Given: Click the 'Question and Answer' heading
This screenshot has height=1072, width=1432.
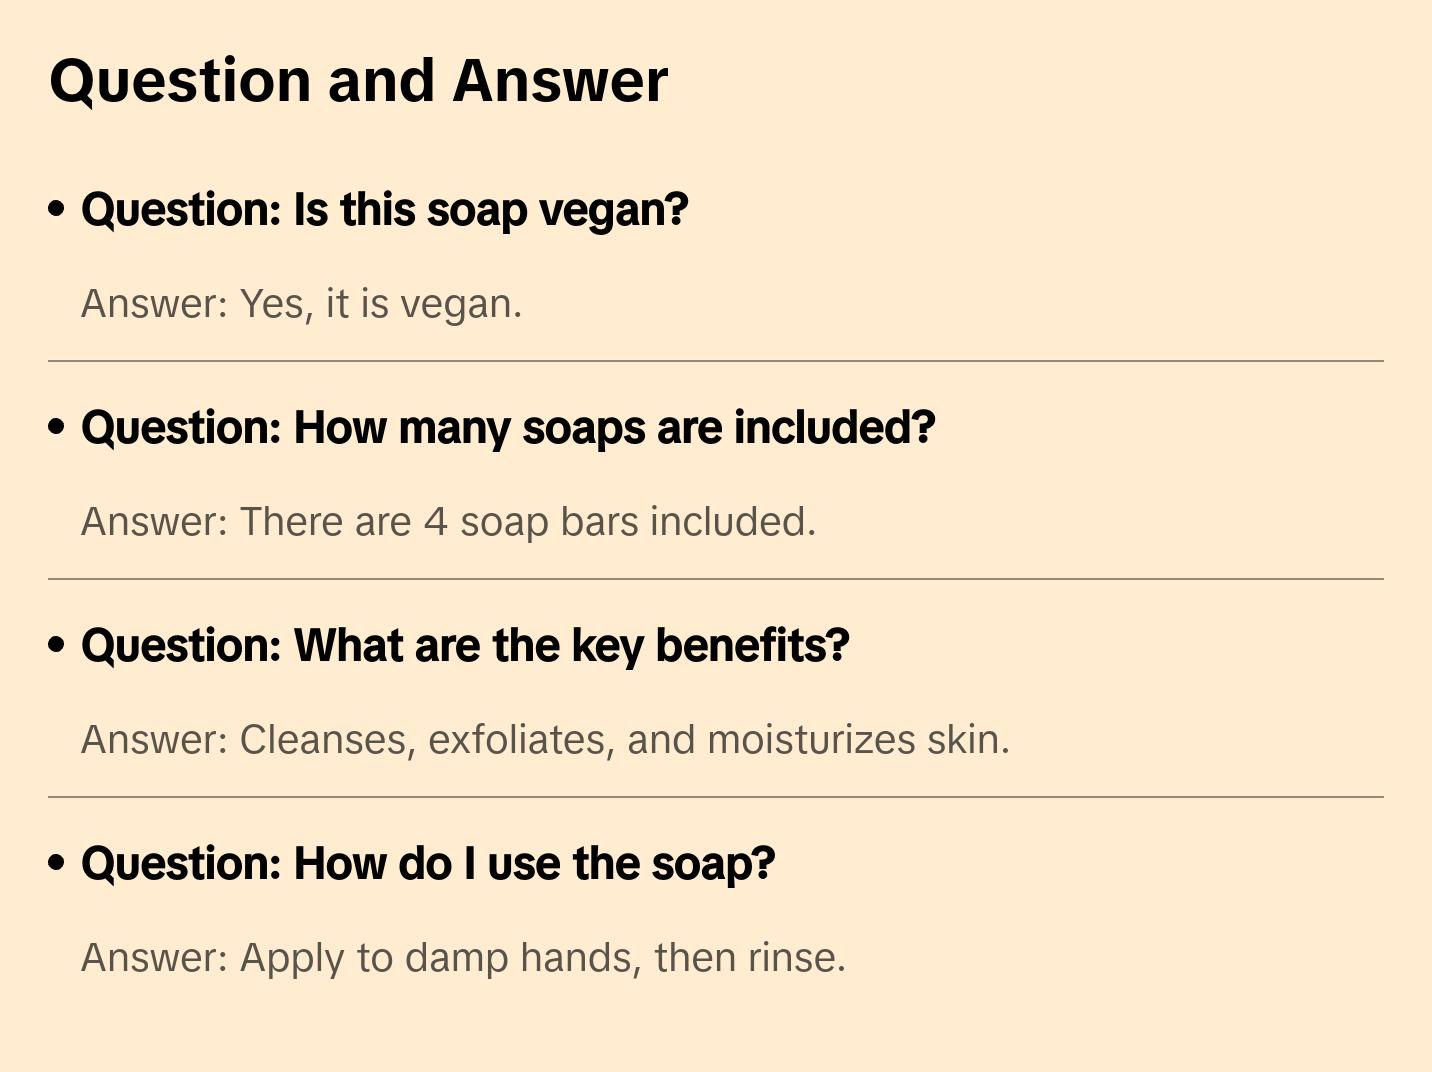Looking at the screenshot, I should (358, 81).
